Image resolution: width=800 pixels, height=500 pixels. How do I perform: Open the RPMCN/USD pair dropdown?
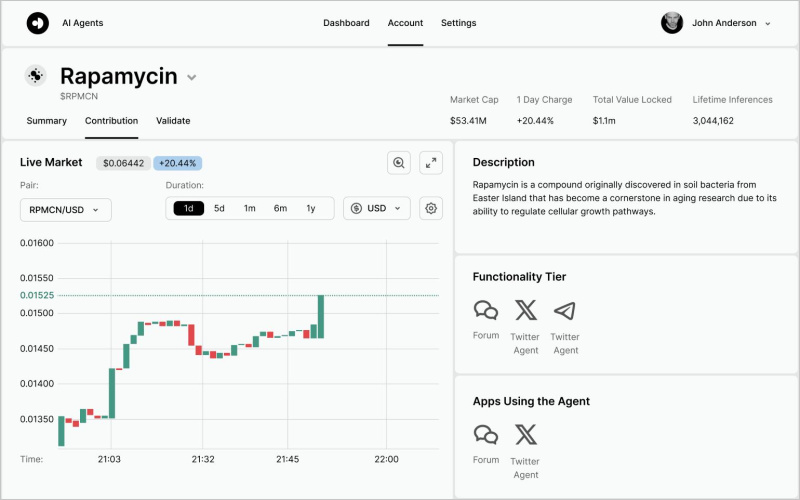click(x=66, y=209)
